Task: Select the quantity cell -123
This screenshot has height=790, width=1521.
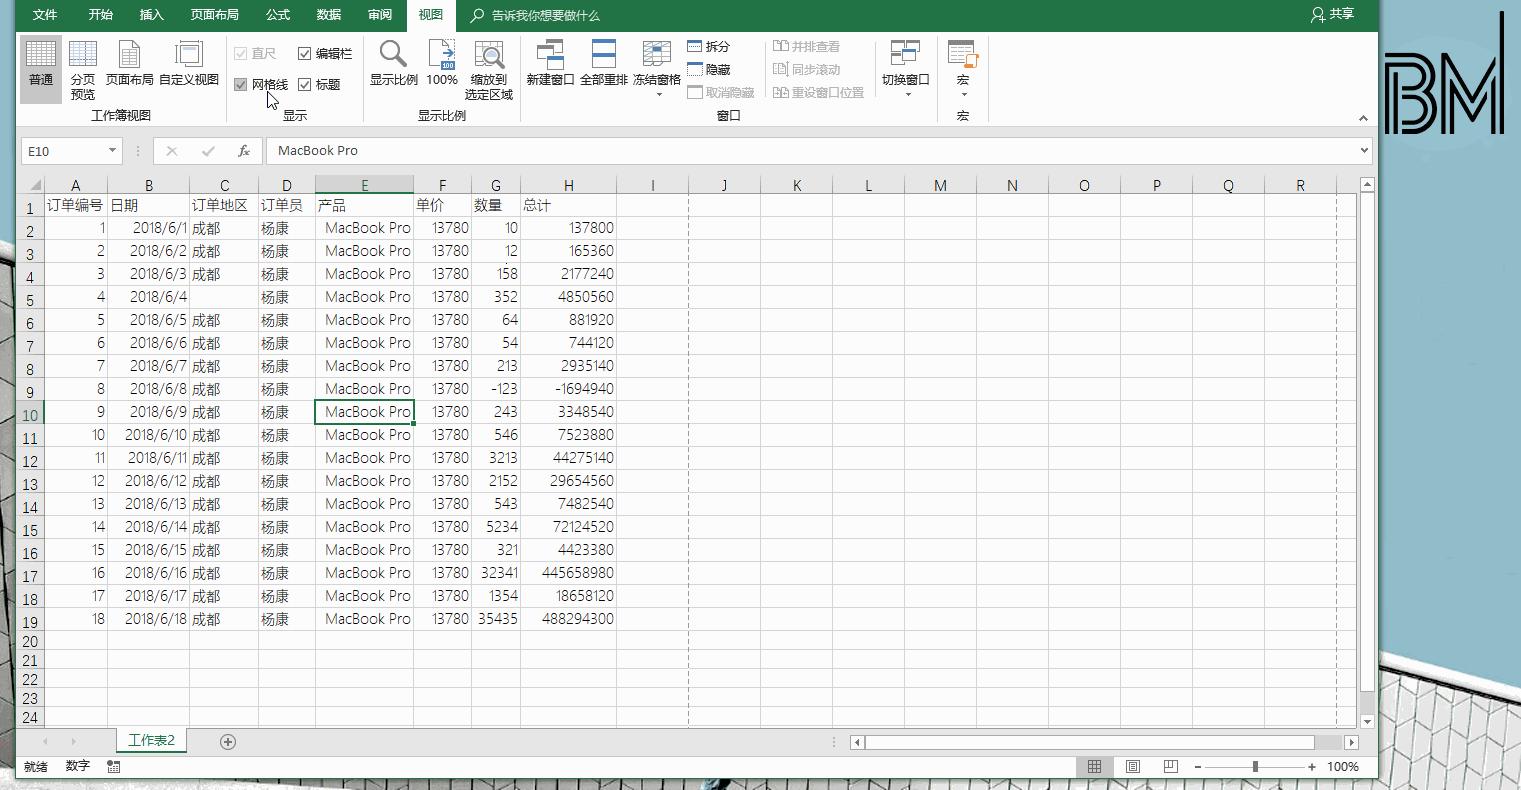Action: pyautogui.click(x=495, y=389)
